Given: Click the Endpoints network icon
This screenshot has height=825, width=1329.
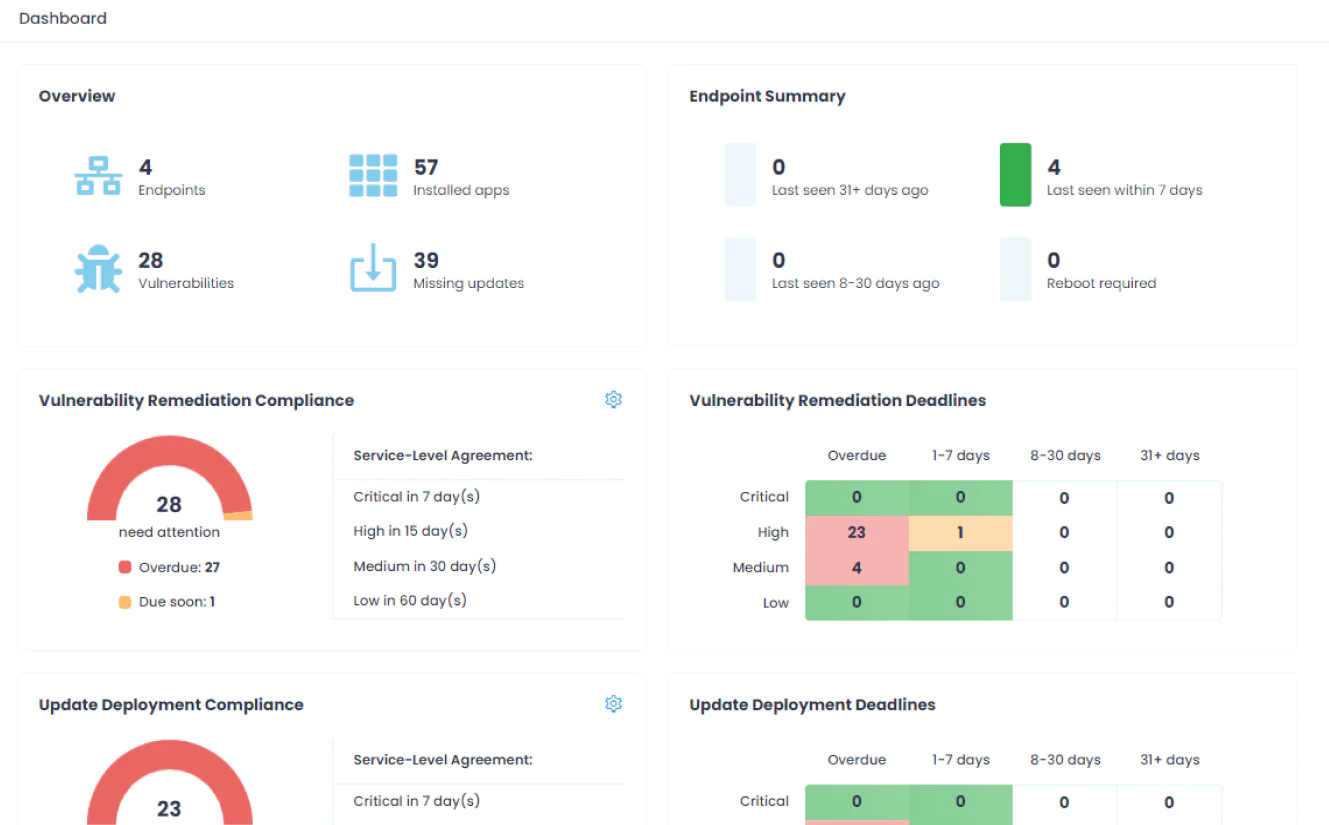Looking at the screenshot, I should (98, 176).
